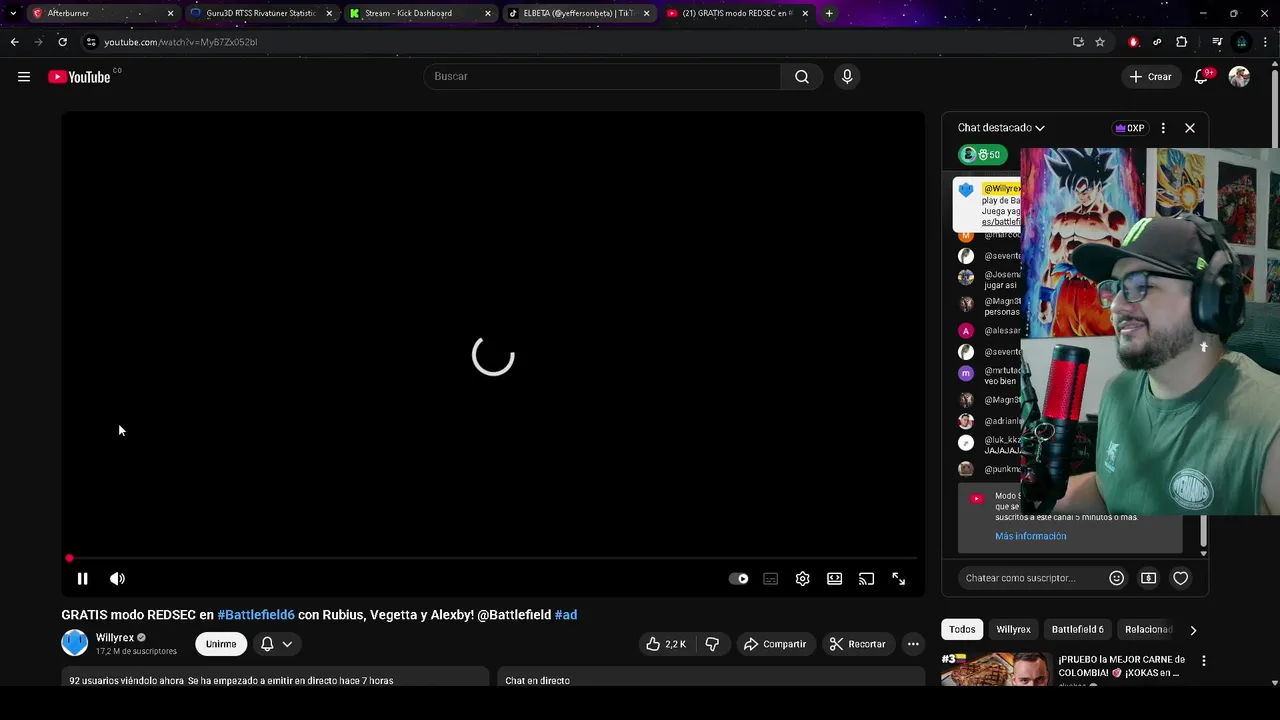The width and height of the screenshot is (1280, 720).
Task: Click Más información in chat notice
Action: coord(1030,536)
